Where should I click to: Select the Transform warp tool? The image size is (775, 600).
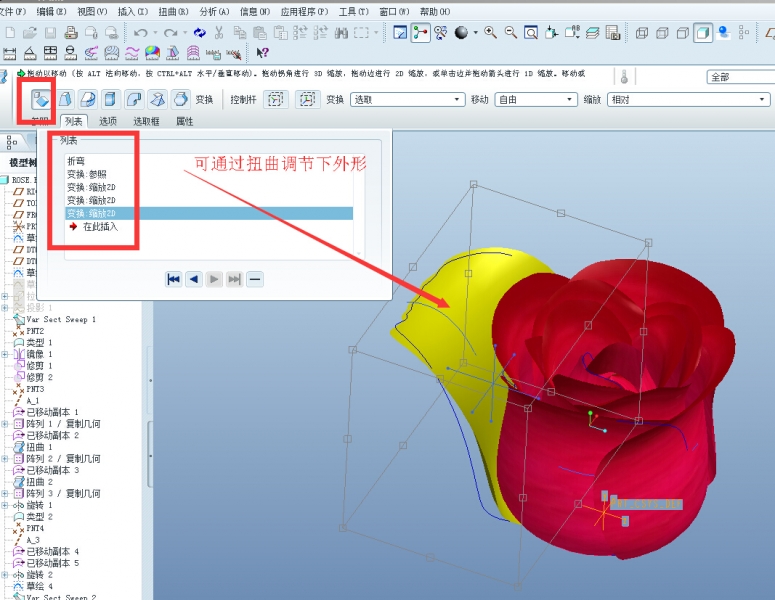pos(41,98)
